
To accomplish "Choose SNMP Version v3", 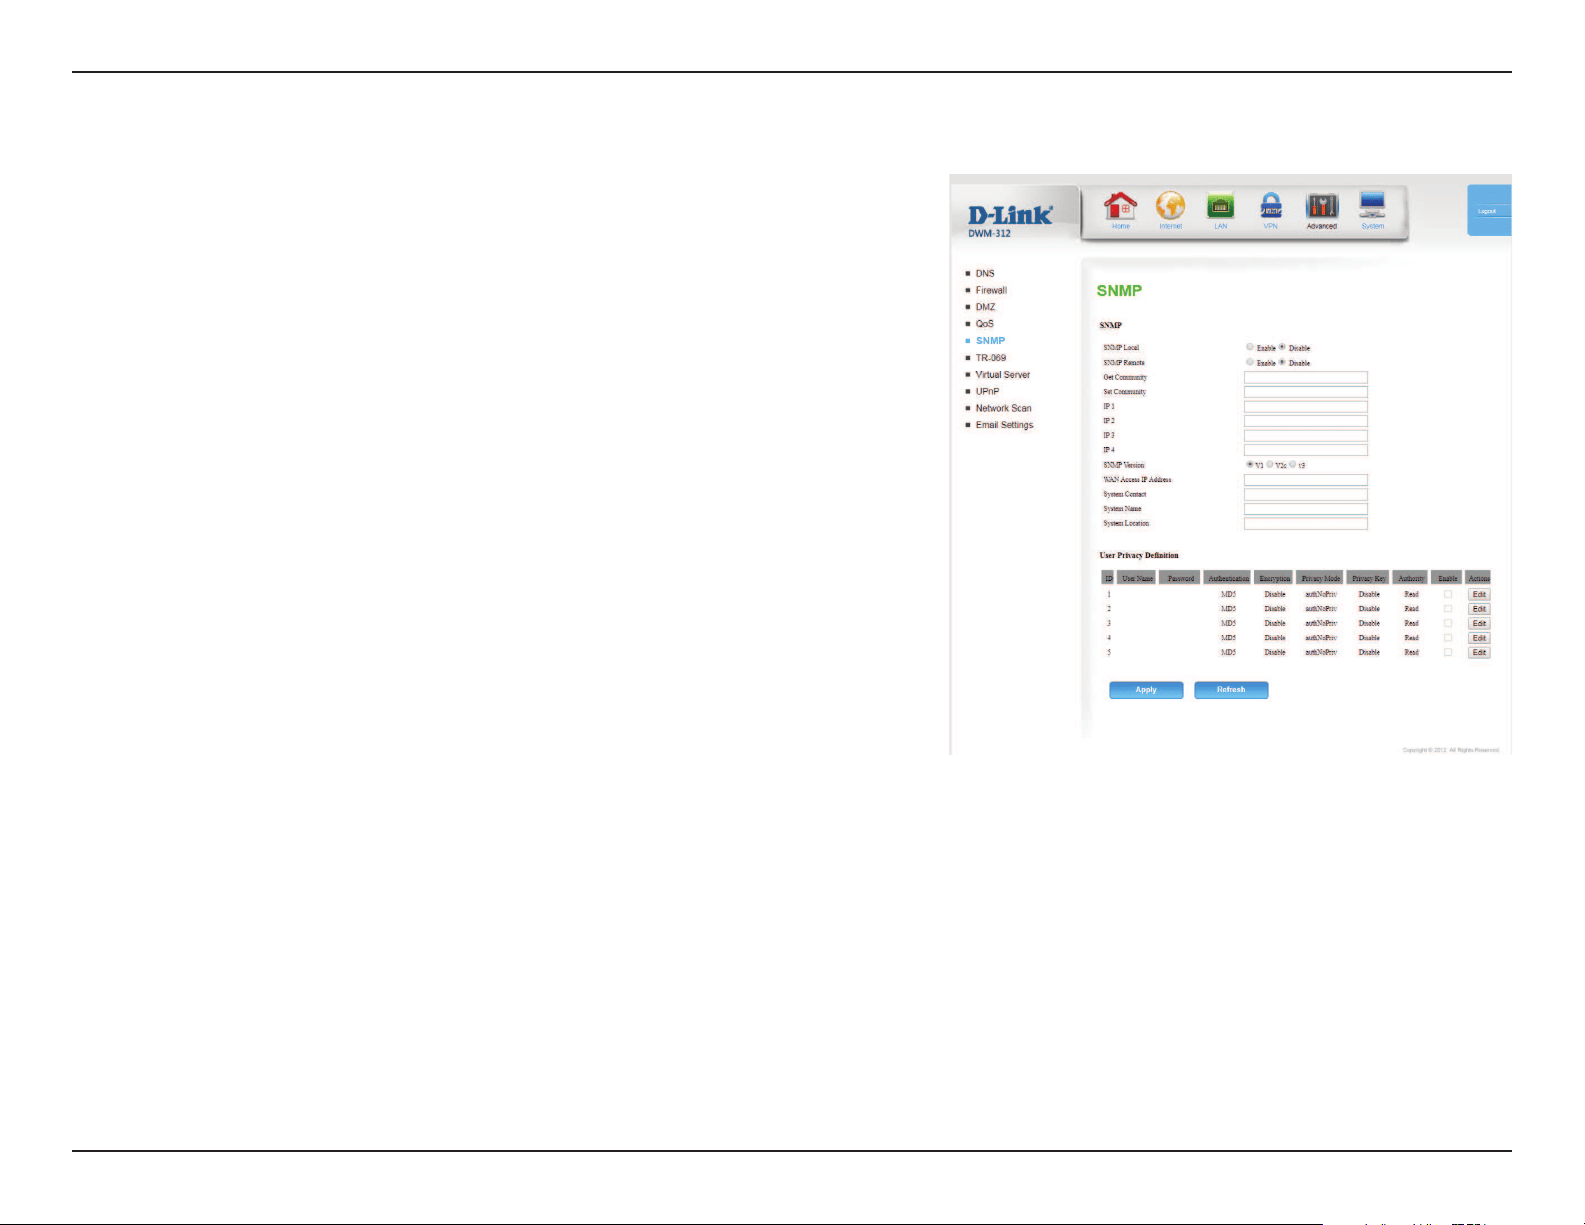I will (1293, 464).
